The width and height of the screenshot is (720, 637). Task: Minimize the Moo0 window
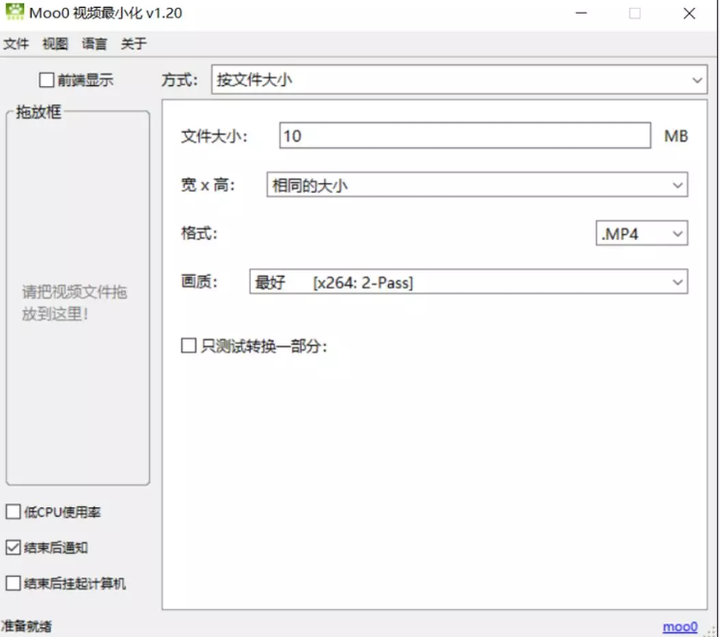580,14
